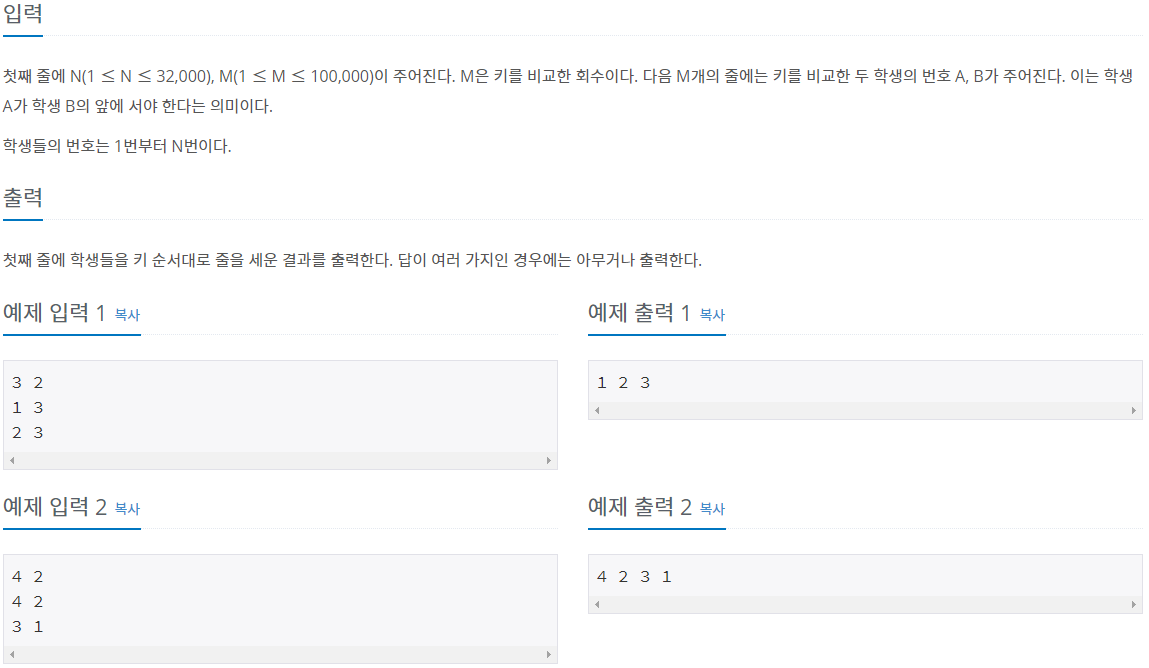Copy sample output 1 using its 복사 link

(x=714, y=314)
